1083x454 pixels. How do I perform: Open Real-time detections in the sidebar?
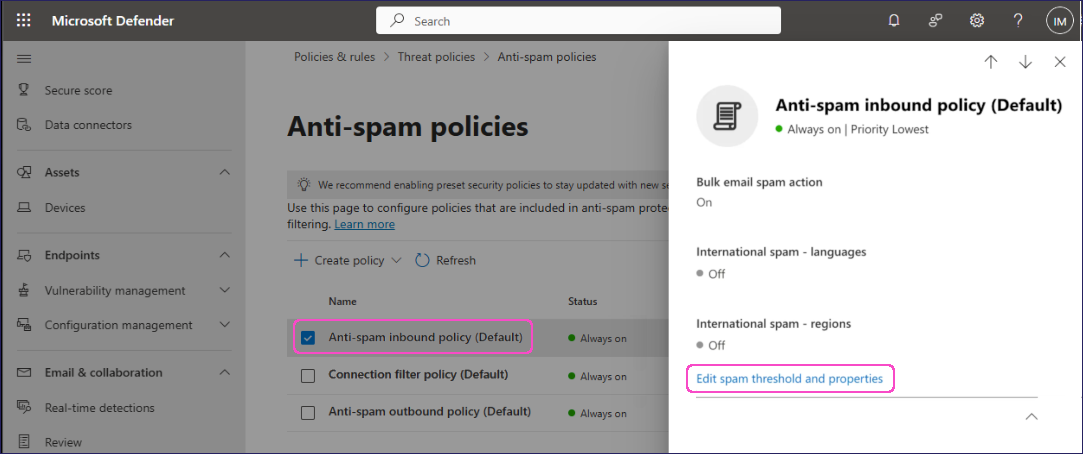99,408
